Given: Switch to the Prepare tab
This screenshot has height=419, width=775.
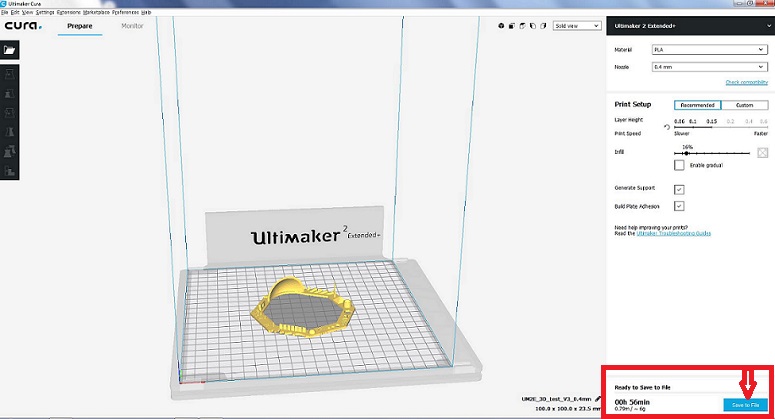Looking at the screenshot, I should 80,26.
